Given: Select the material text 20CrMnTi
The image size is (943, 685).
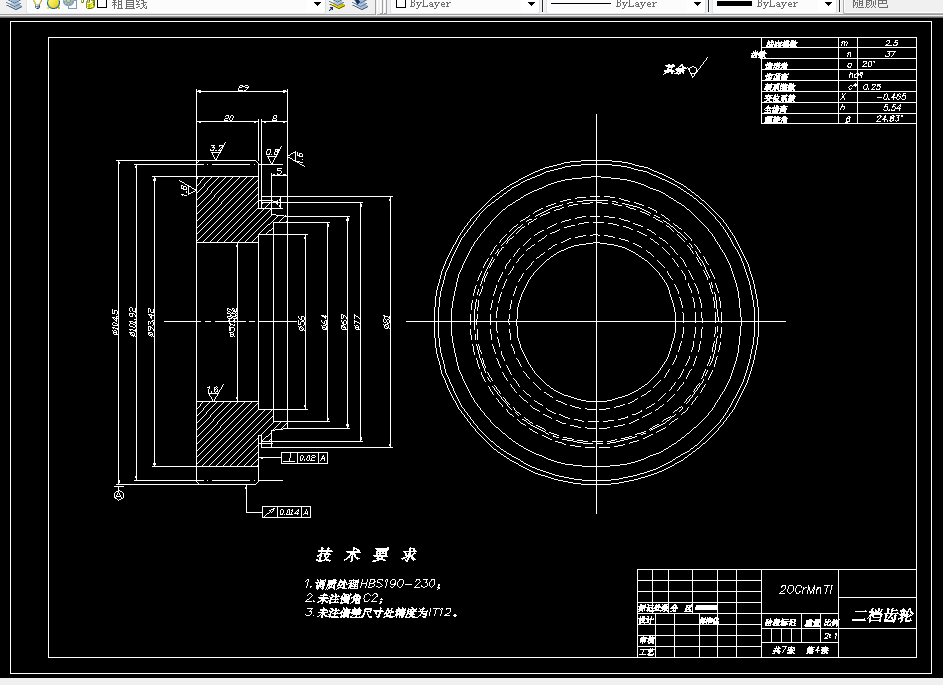Looking at the screenshot, I should click(x=806, y=590).
